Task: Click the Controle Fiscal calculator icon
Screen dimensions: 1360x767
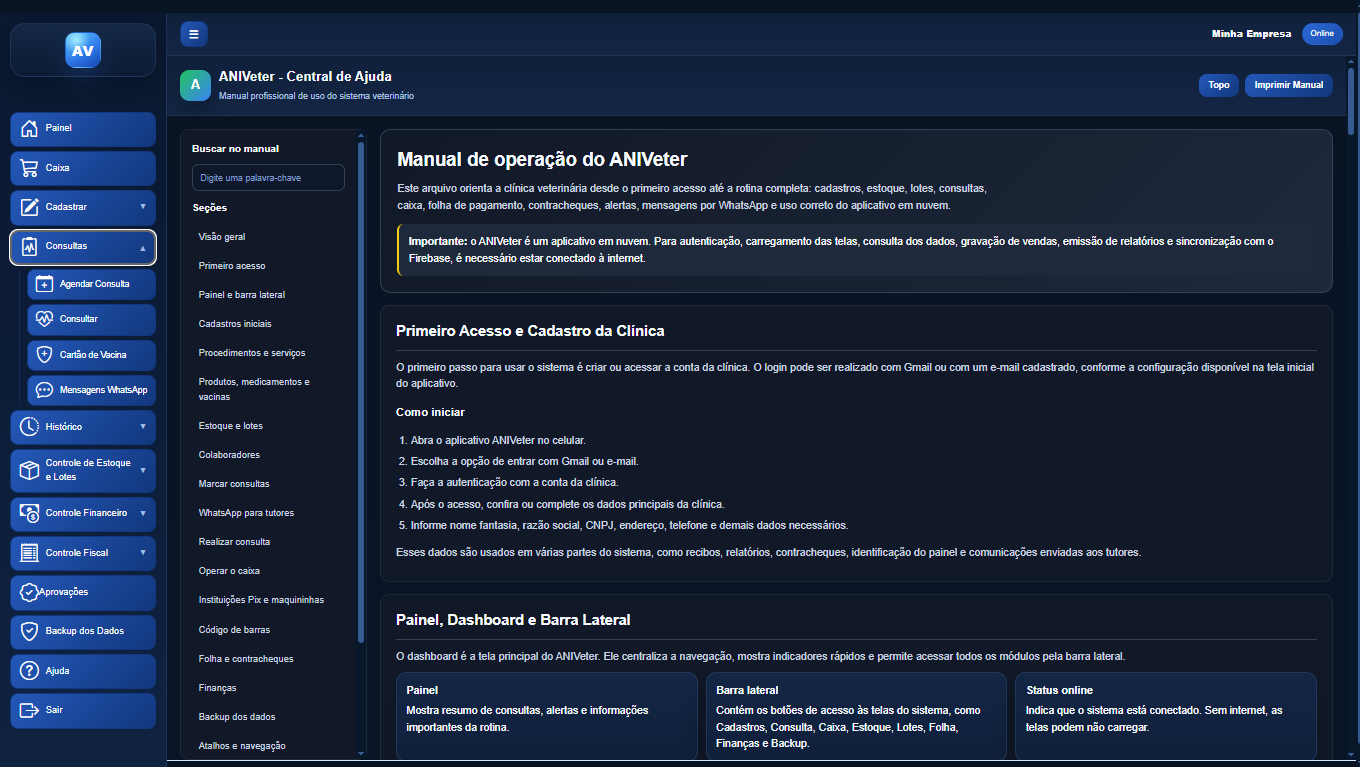Action: [x=29, y=553]
